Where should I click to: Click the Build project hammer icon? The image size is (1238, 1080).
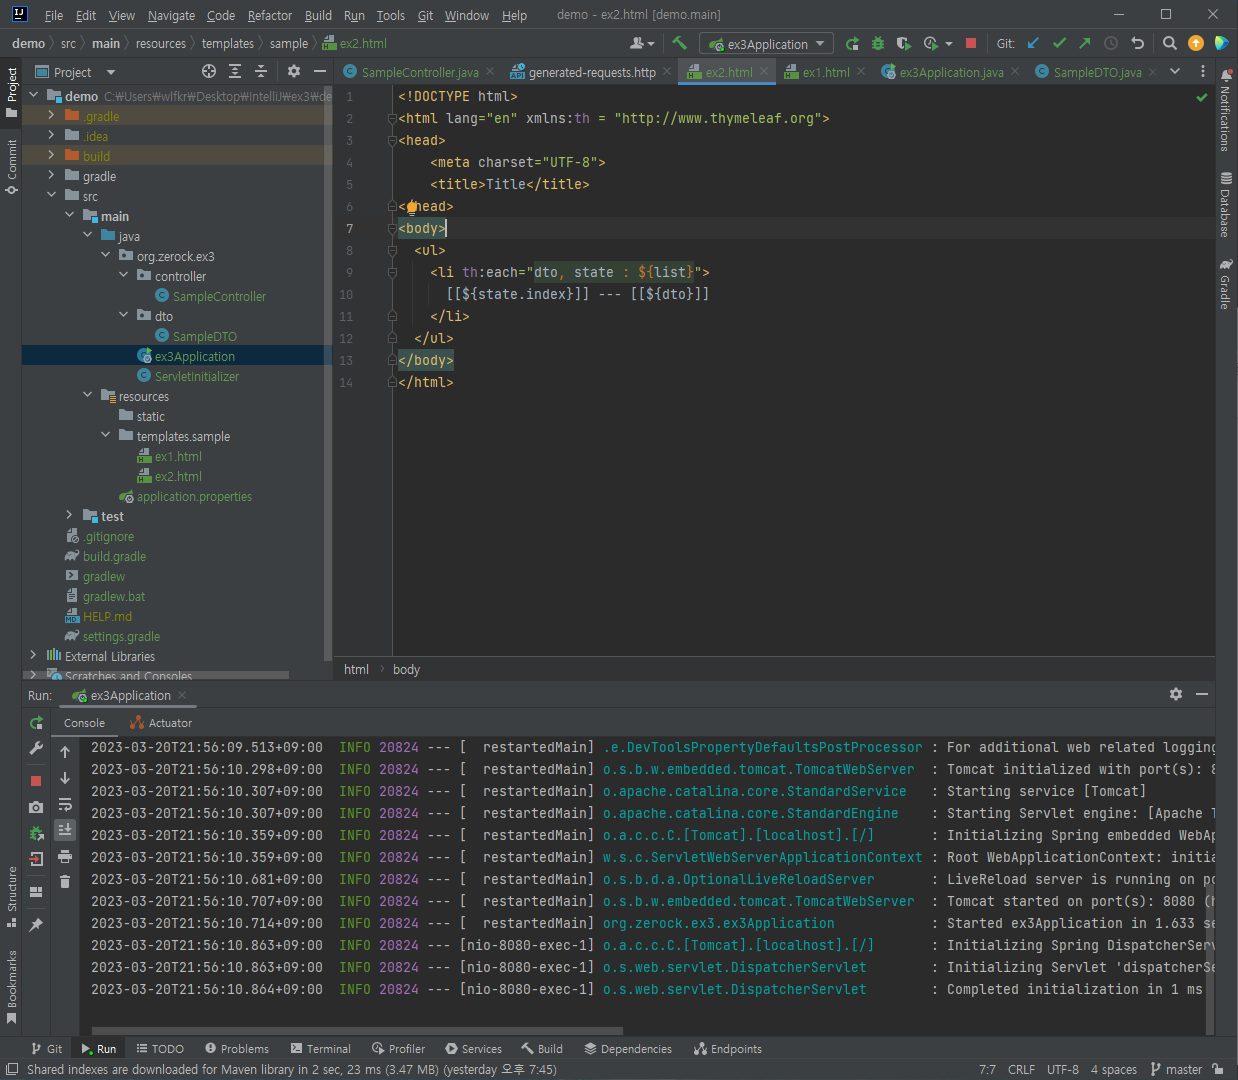(x=680, y=43)
